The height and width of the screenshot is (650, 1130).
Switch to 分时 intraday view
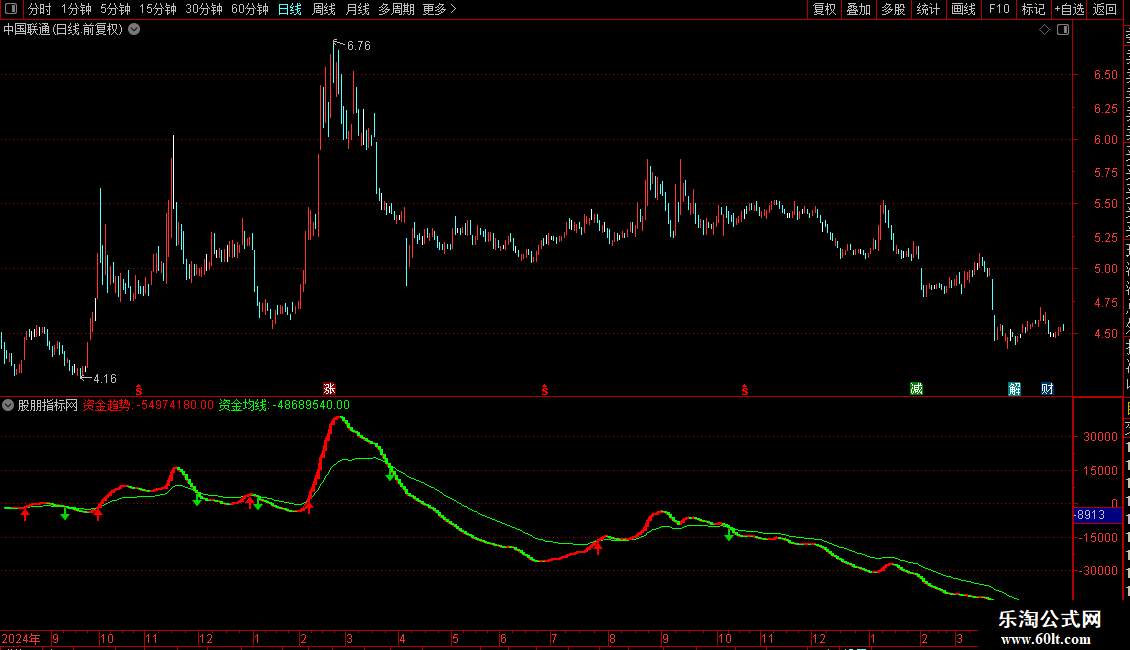(x=40, y=9)
